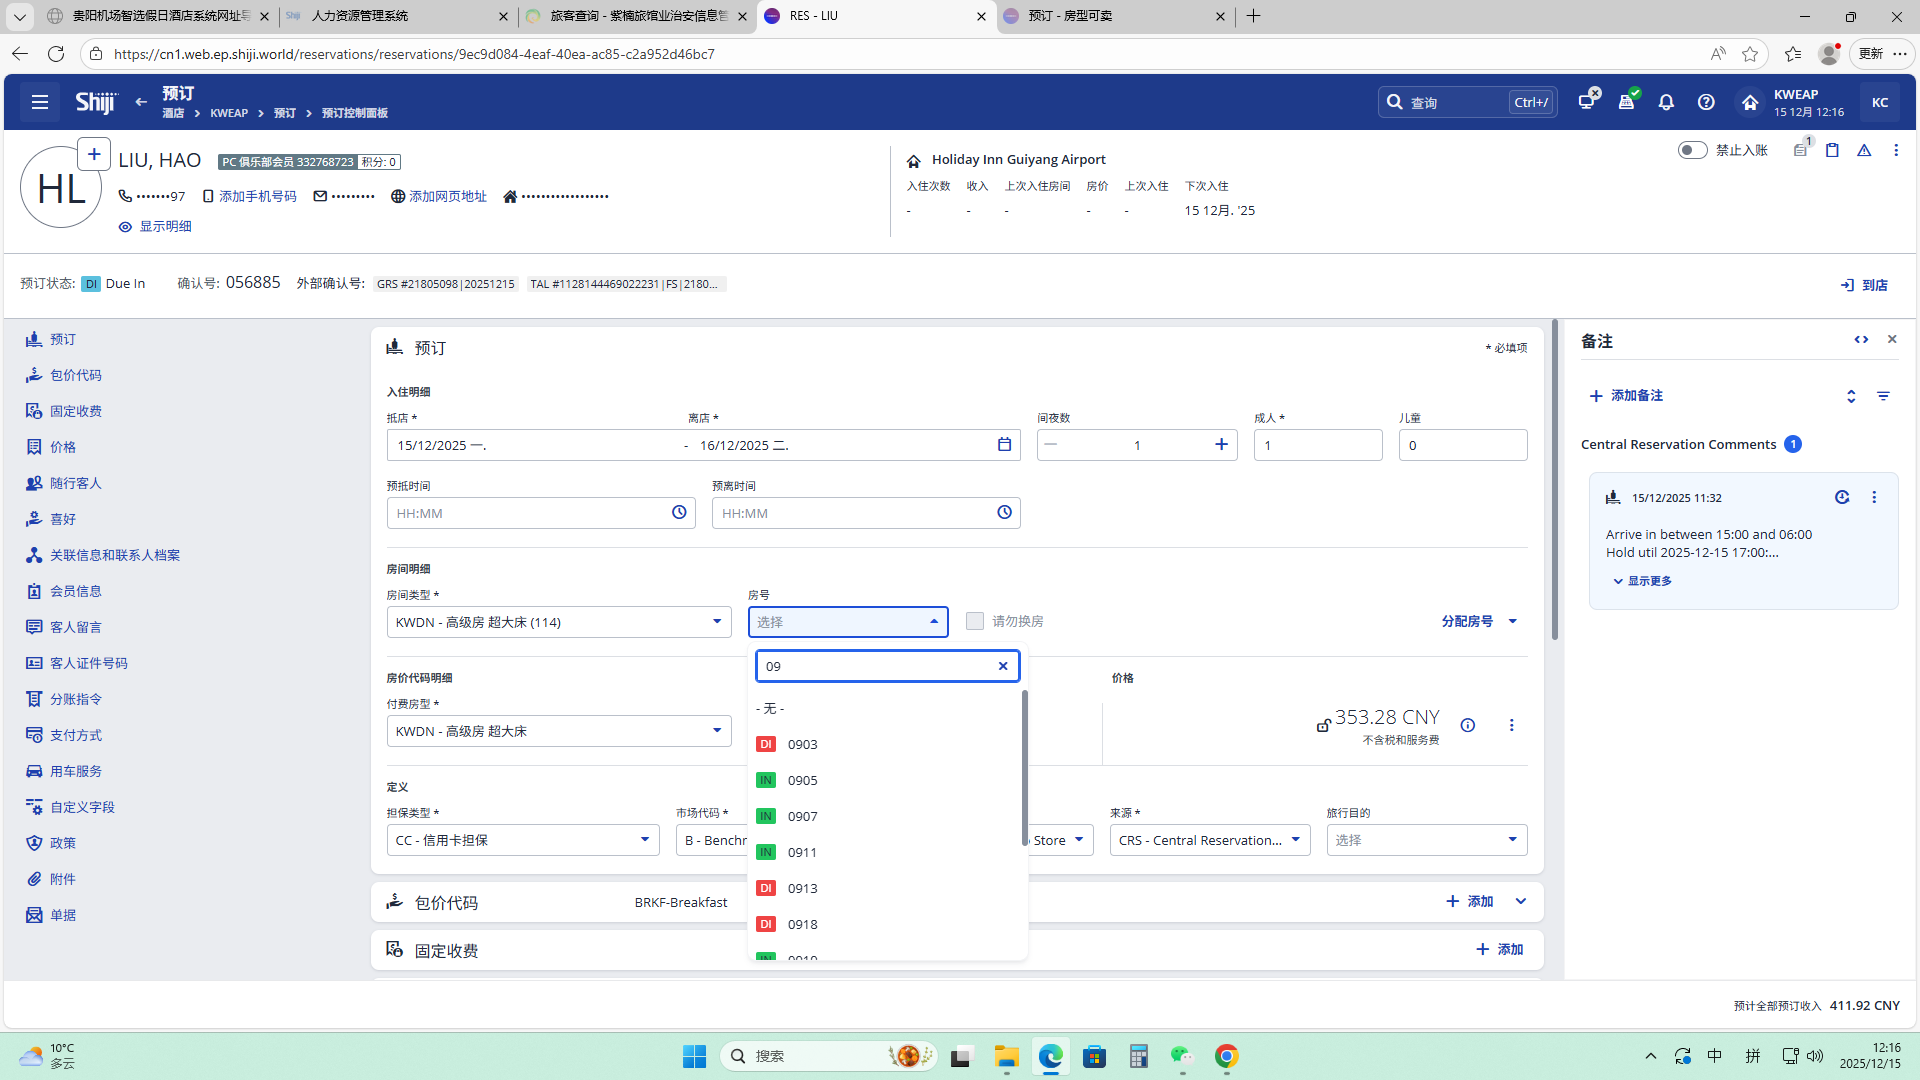Open filter icon in notes panel

[x=1883, y=396]
